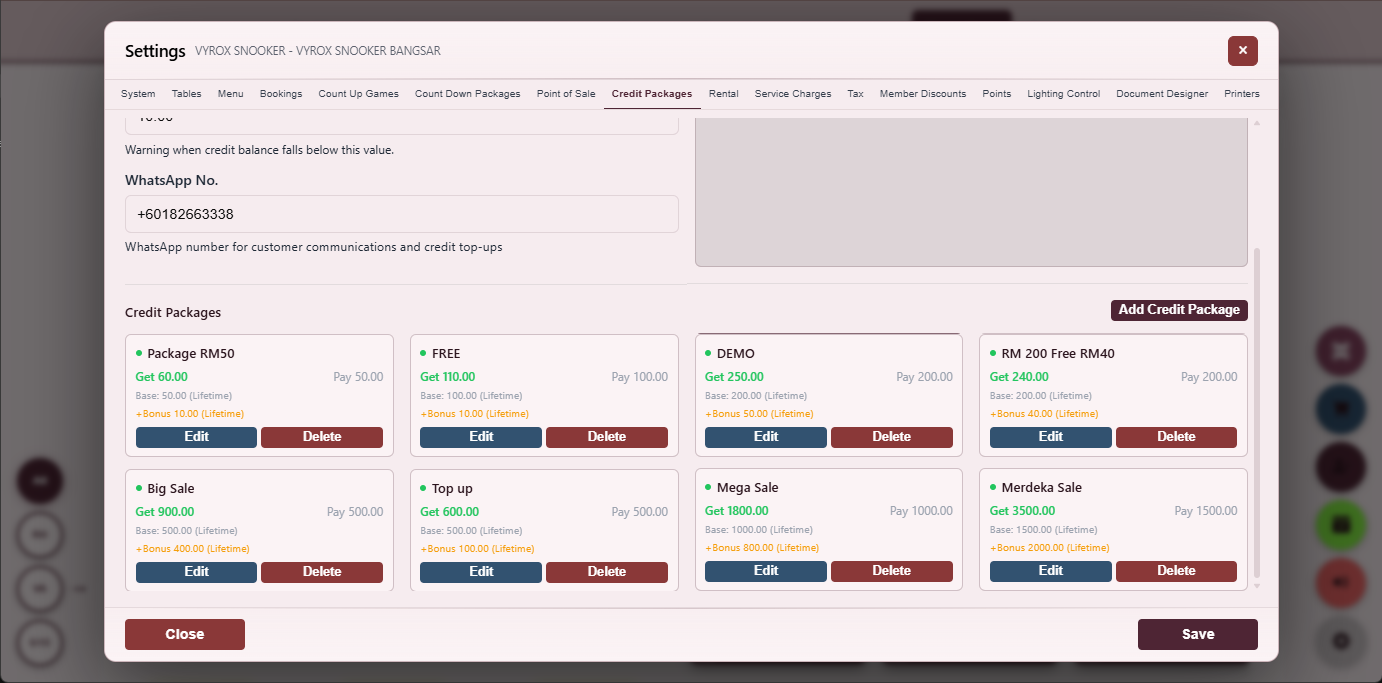This screenshot has width=1382, height=683.
Task: Click the vertical scrollbar thumb in settings
Action: coord(1257,413)
